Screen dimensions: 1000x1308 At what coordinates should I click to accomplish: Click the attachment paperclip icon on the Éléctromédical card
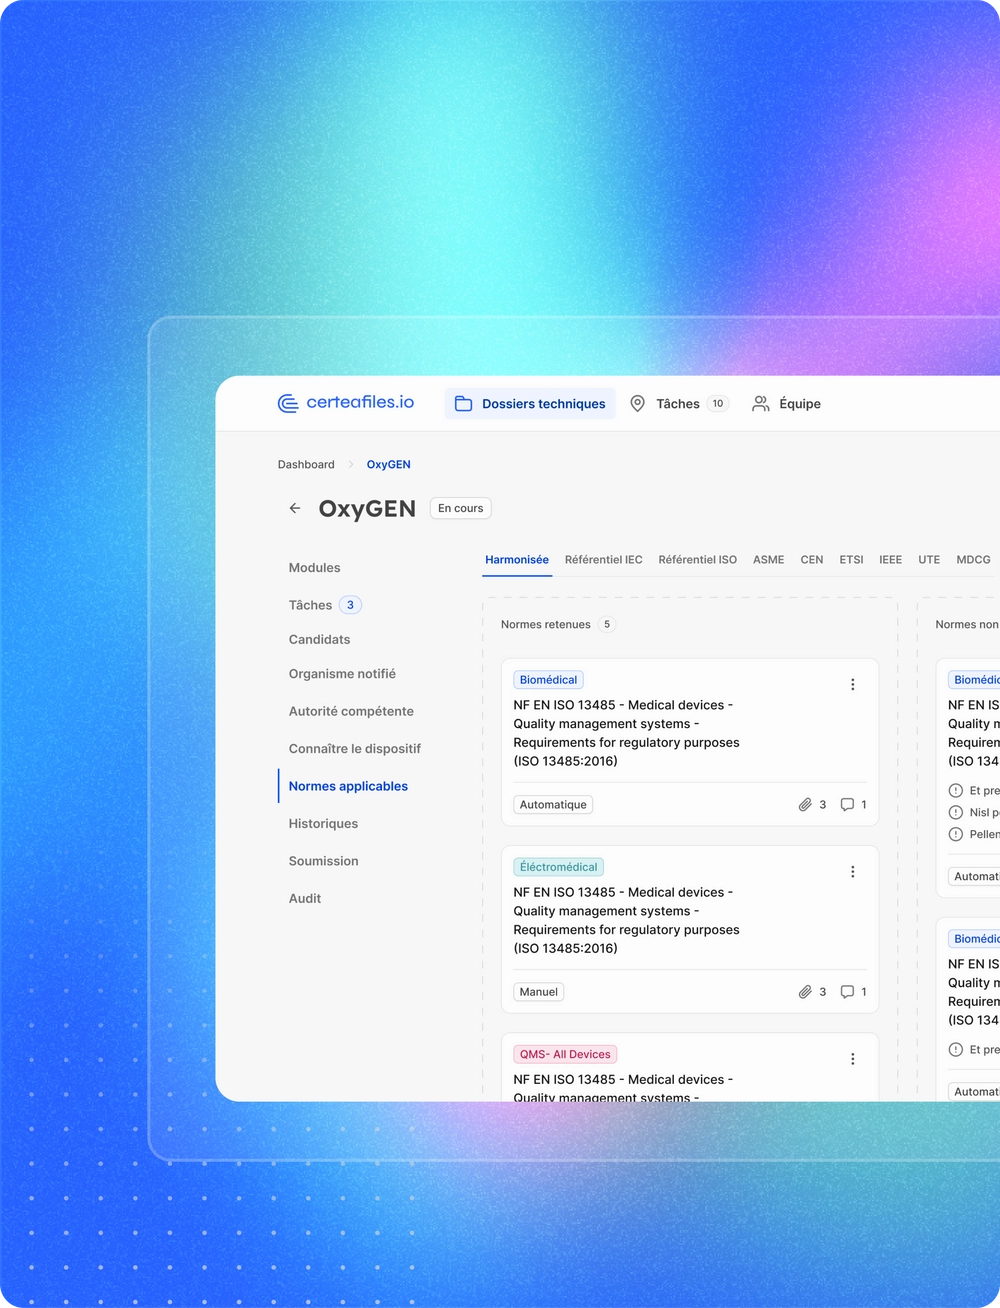805,992
